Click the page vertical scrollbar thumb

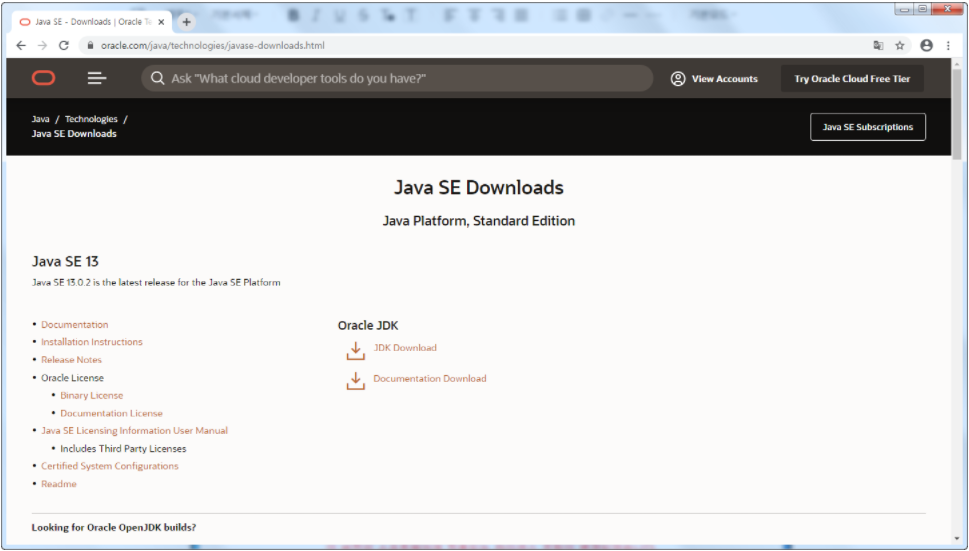[957, 116]
